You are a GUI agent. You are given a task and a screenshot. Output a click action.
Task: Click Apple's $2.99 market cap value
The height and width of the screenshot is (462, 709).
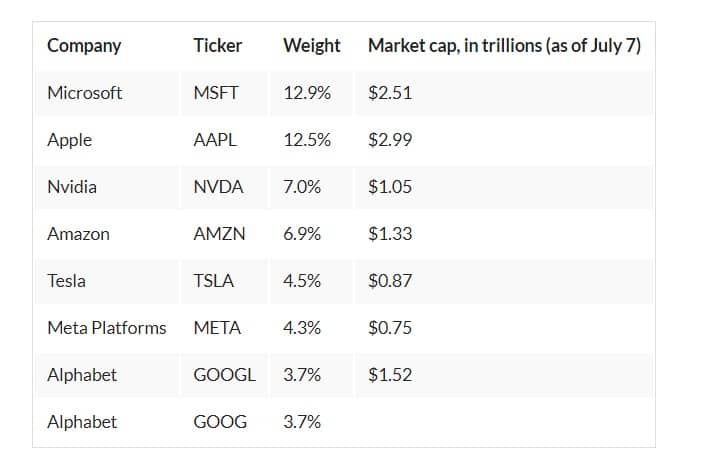pyautogui.click(x=390, y=140)
